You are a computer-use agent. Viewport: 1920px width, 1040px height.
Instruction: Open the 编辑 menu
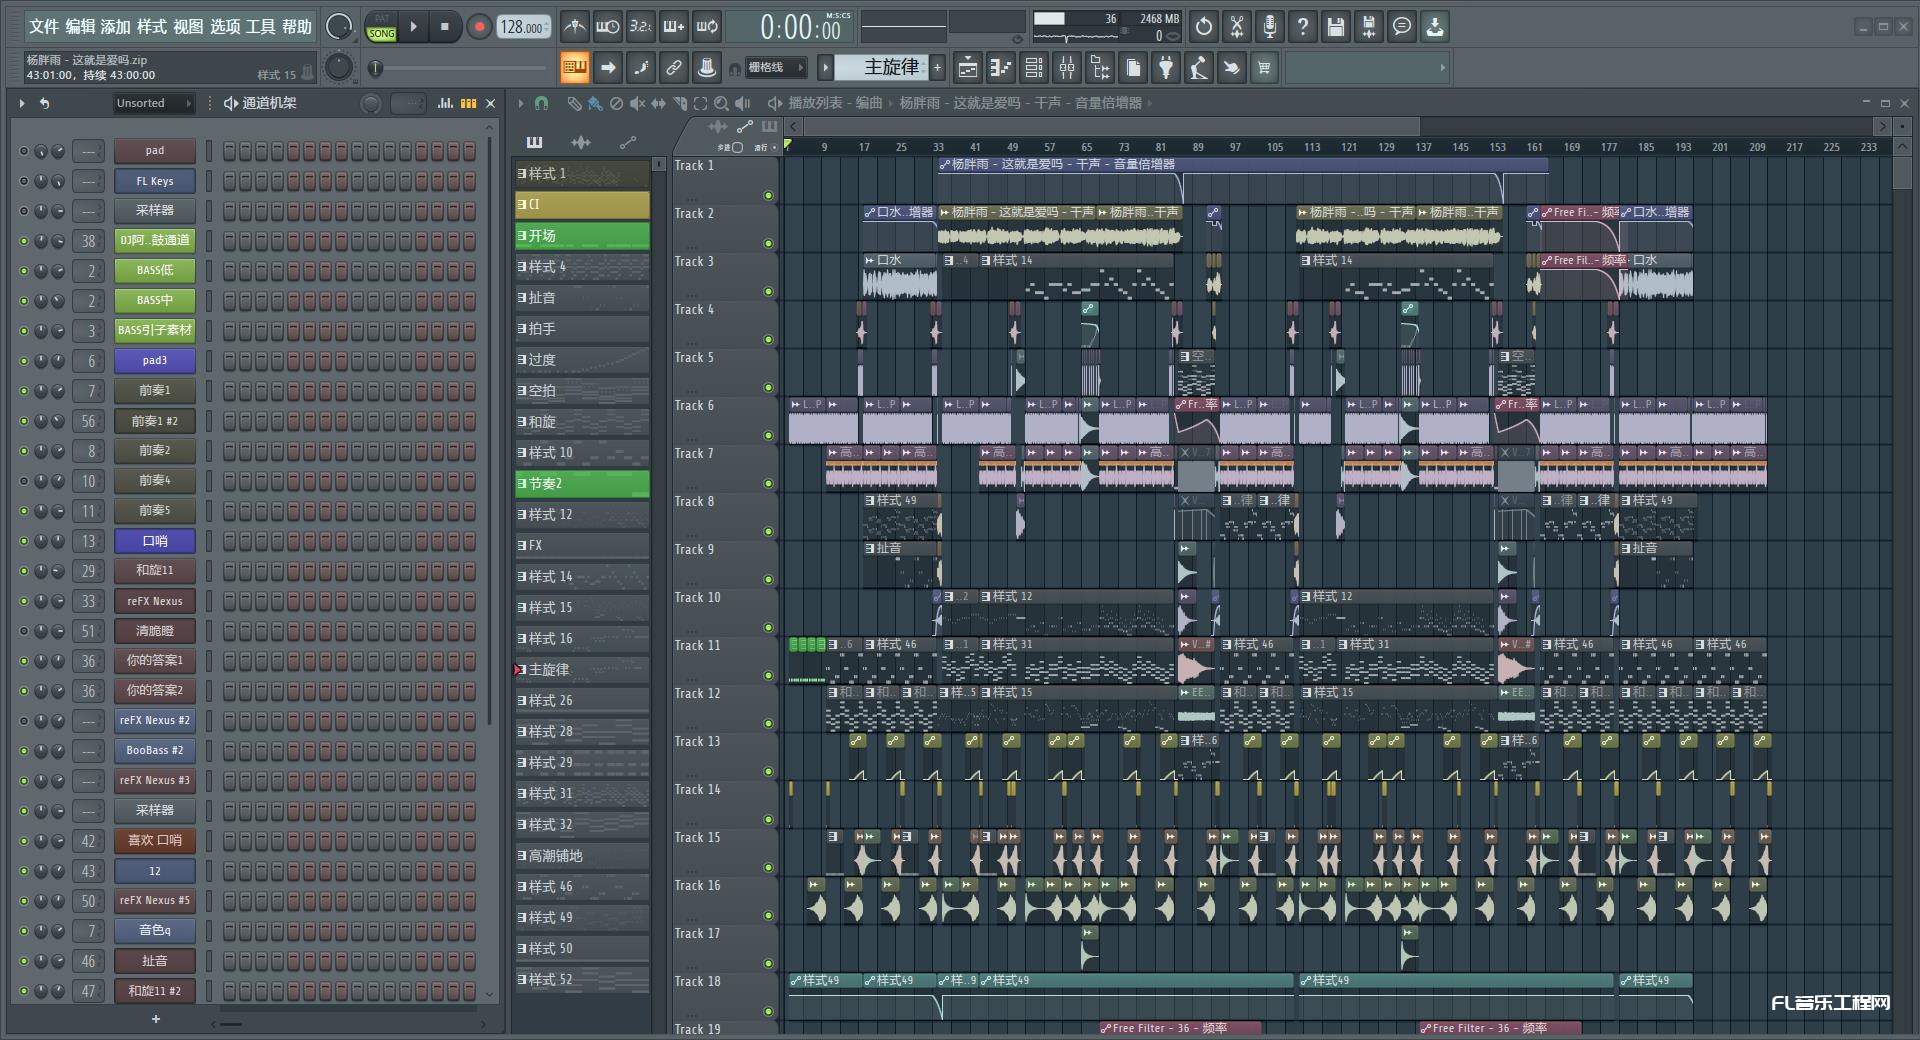click(80, 27)
